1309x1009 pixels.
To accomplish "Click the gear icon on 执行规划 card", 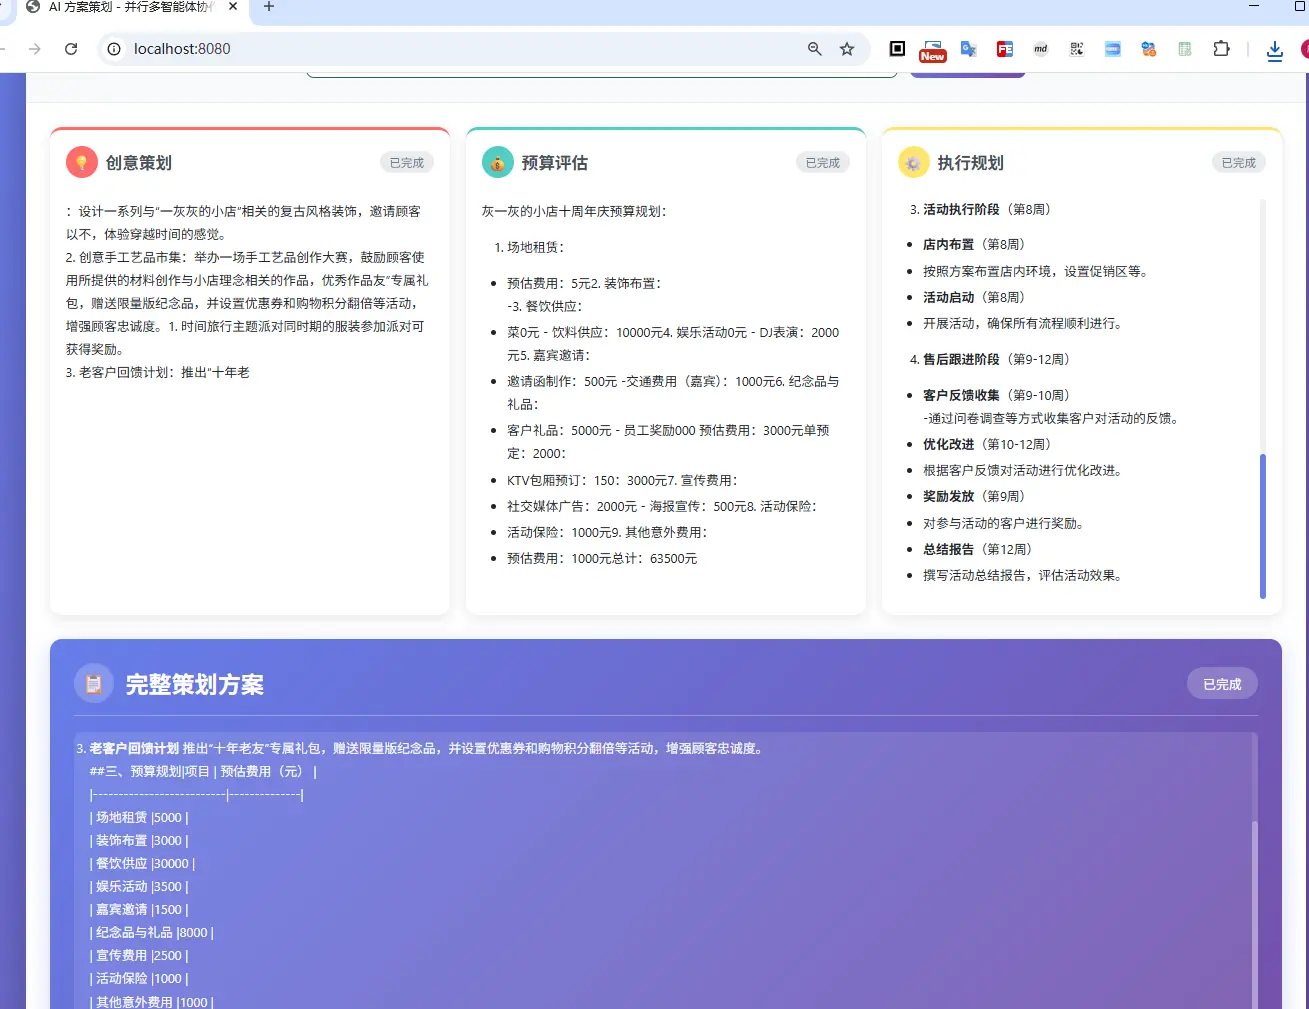I will 913,161.
